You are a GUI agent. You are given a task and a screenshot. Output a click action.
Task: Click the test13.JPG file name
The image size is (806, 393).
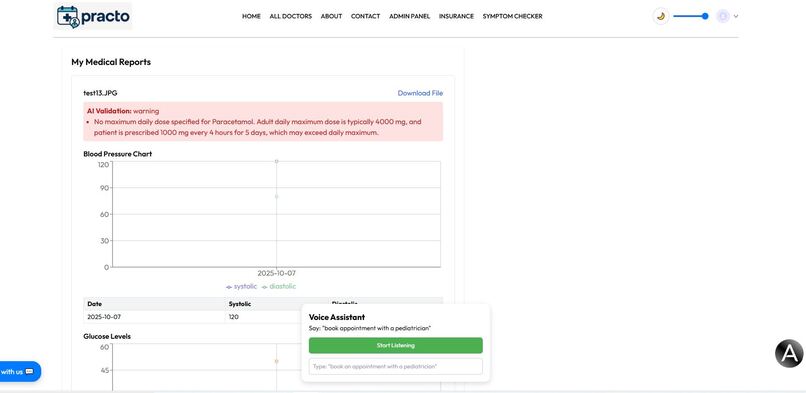tap(100, 93)
